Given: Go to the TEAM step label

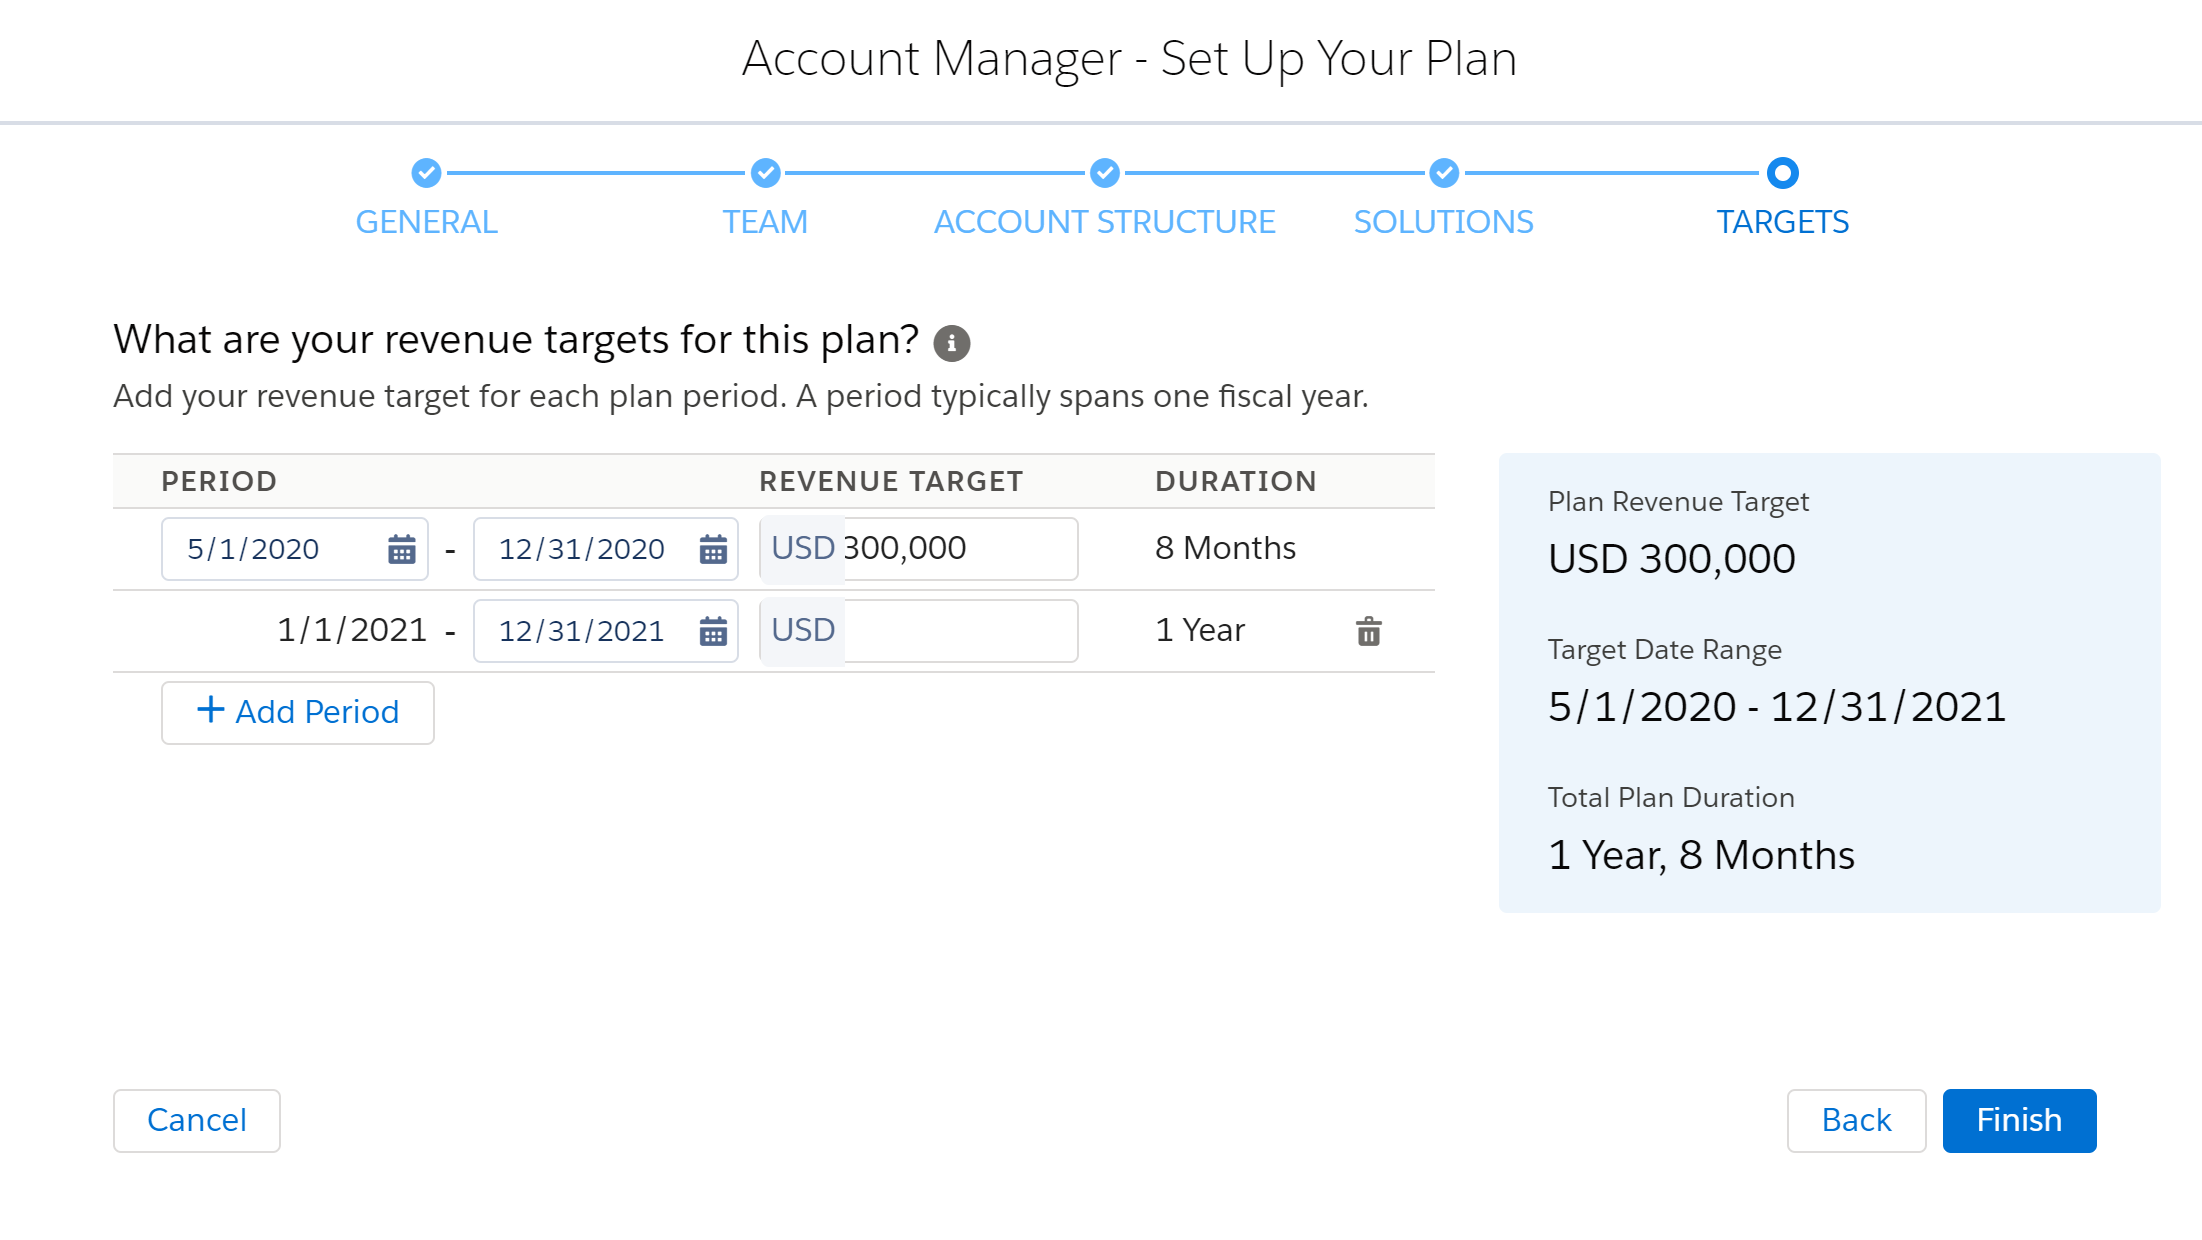Looking at the screenshot, I should 765,222.
